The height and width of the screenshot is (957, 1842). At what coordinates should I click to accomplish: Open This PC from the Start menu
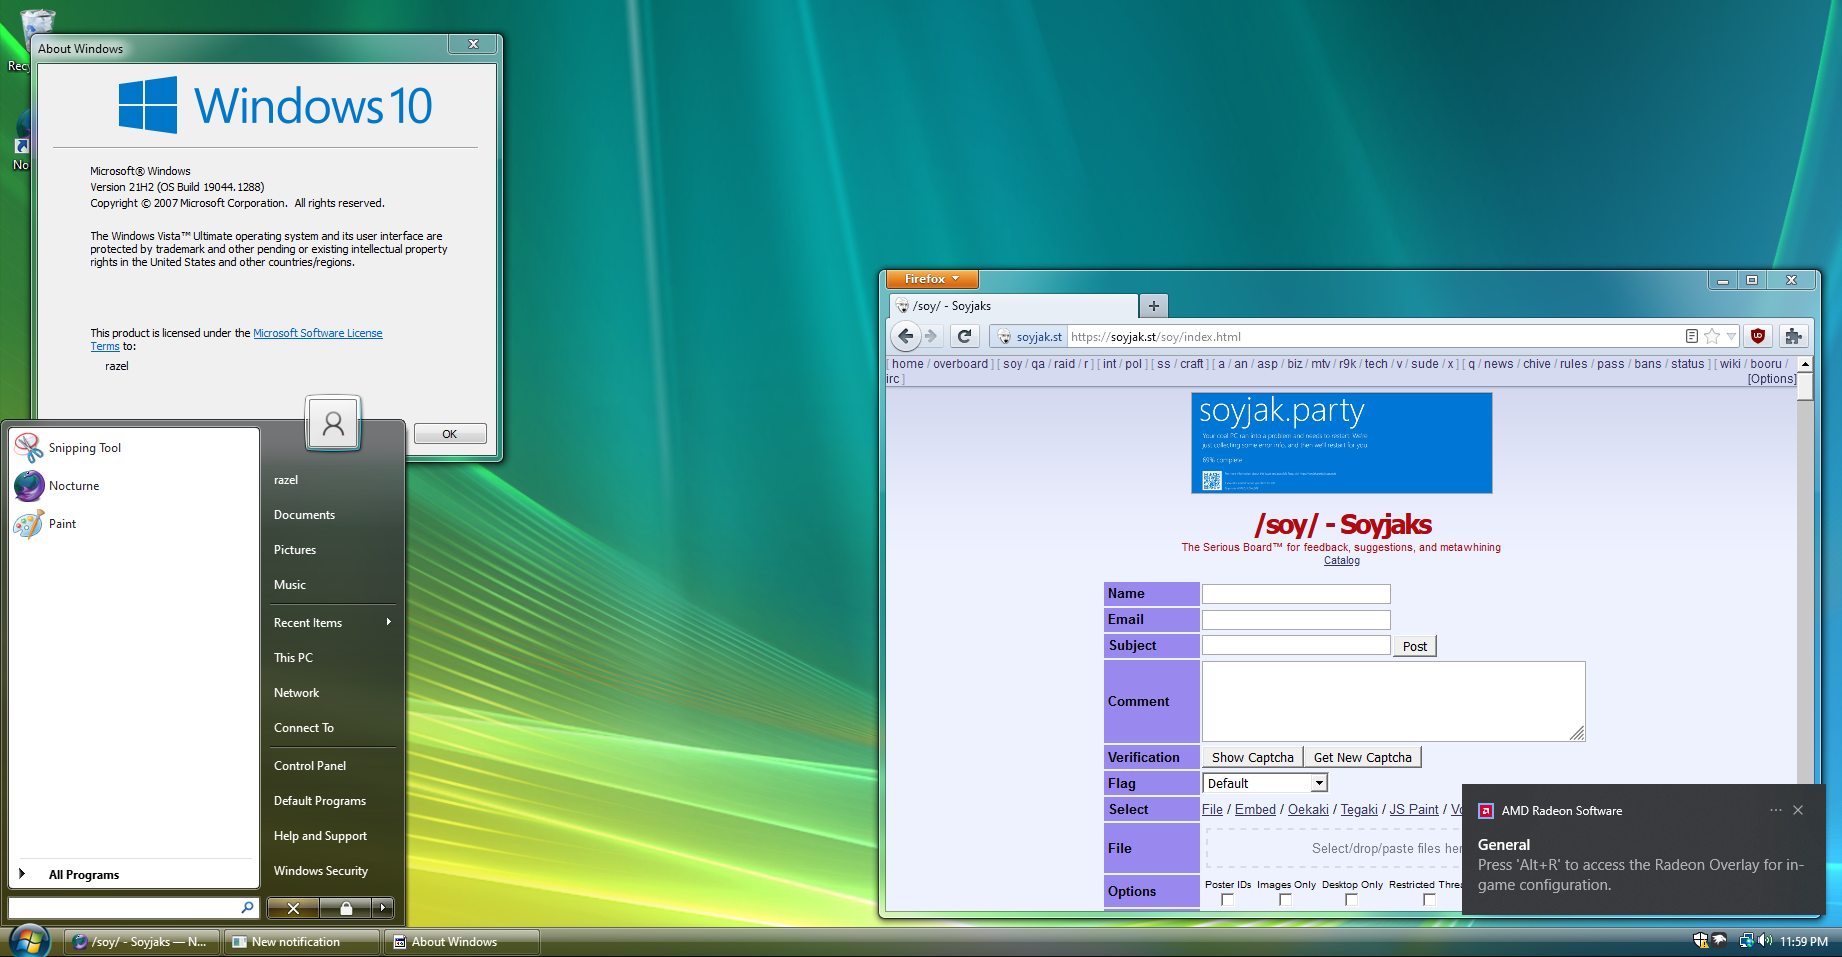(x=293, y=658)
